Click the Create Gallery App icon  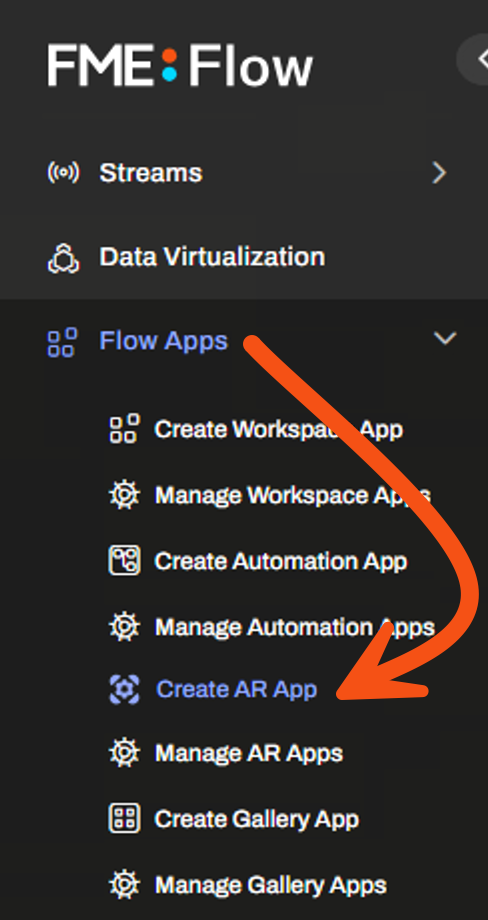click(124, 818)
